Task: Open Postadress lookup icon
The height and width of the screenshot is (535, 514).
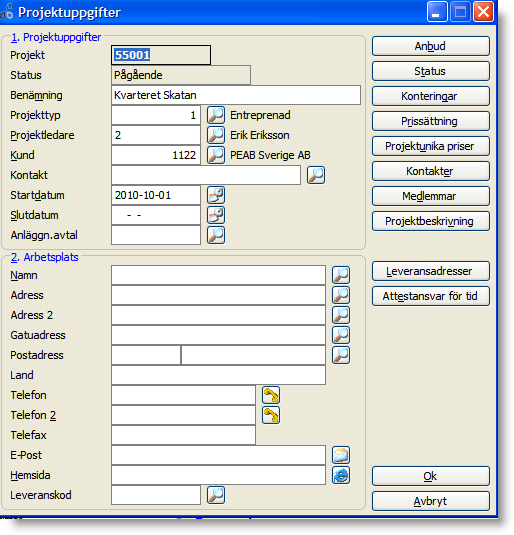Action: pyautogui.click(x=341, y=355)
